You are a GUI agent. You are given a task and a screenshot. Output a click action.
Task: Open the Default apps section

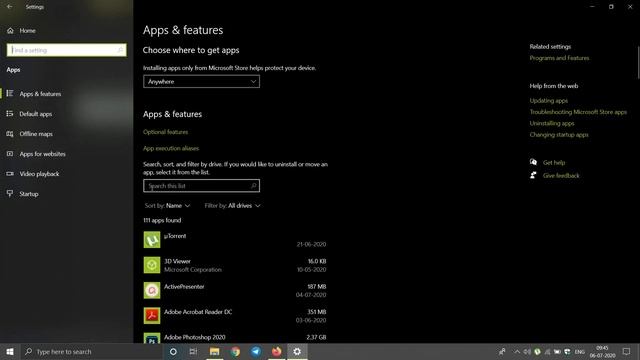pyautogui.click(x=36, y=114)
